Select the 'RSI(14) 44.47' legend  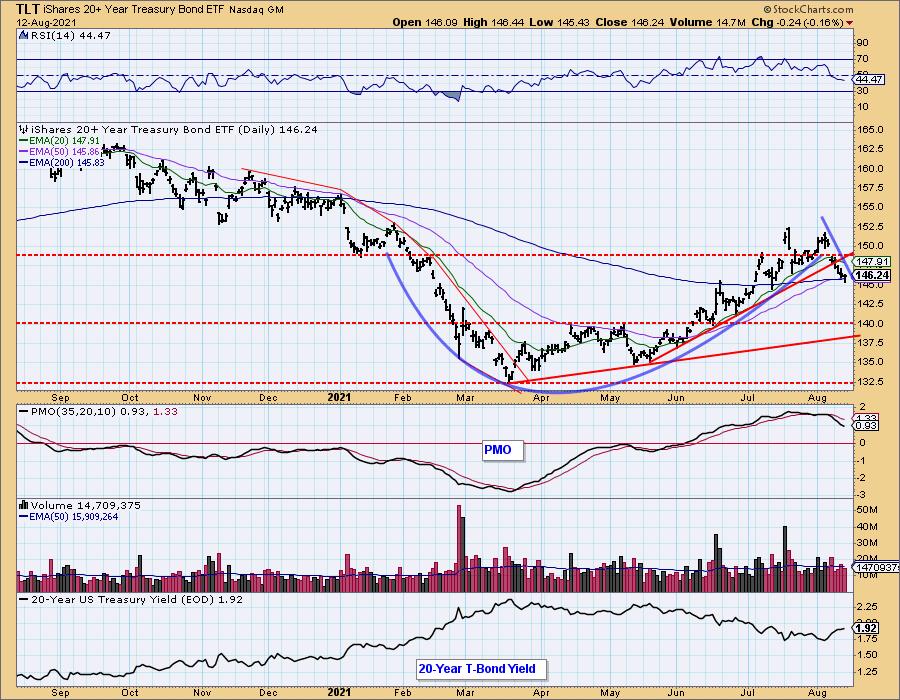point(70,35)
